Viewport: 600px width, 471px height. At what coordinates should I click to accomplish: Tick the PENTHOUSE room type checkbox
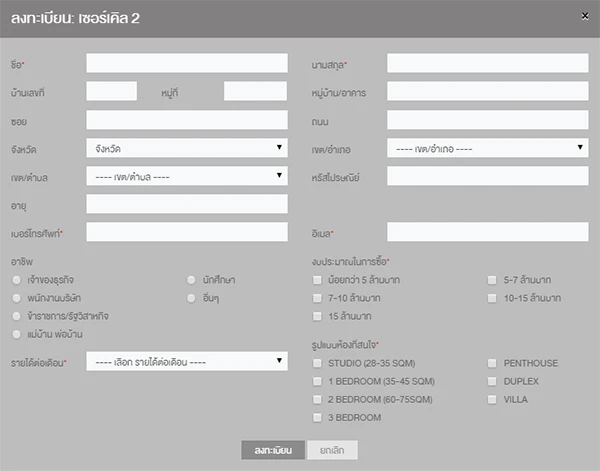[492, 363]
